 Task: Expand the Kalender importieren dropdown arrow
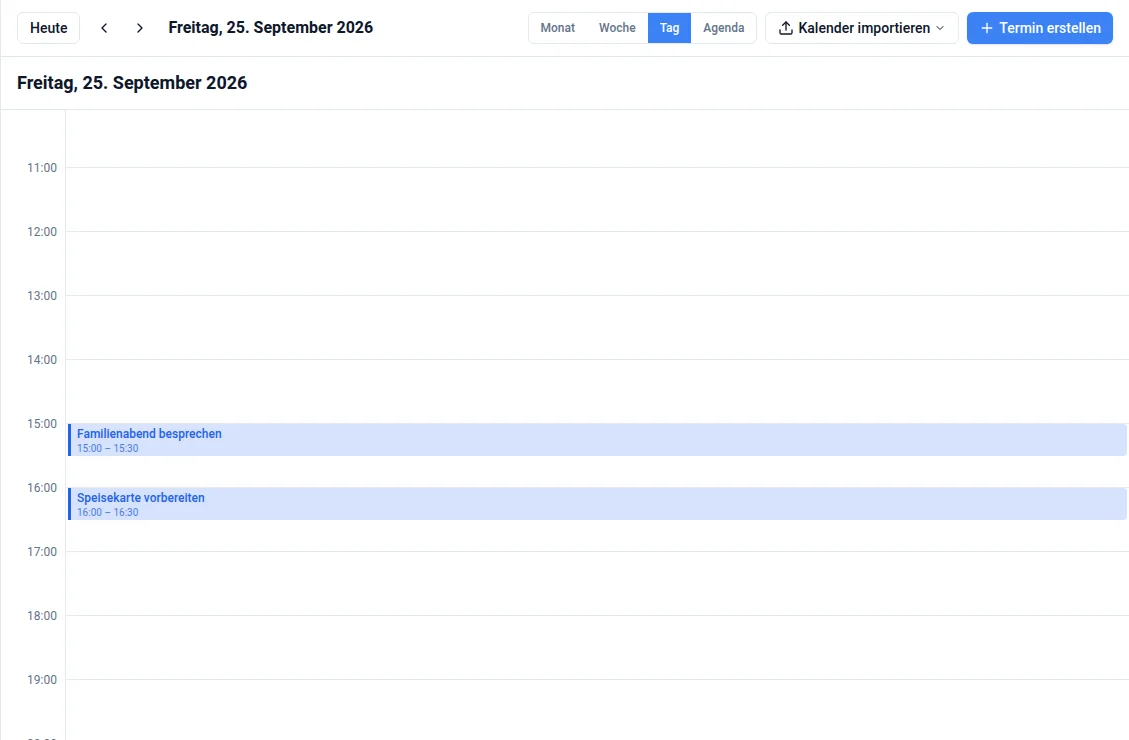click(940, 28)
